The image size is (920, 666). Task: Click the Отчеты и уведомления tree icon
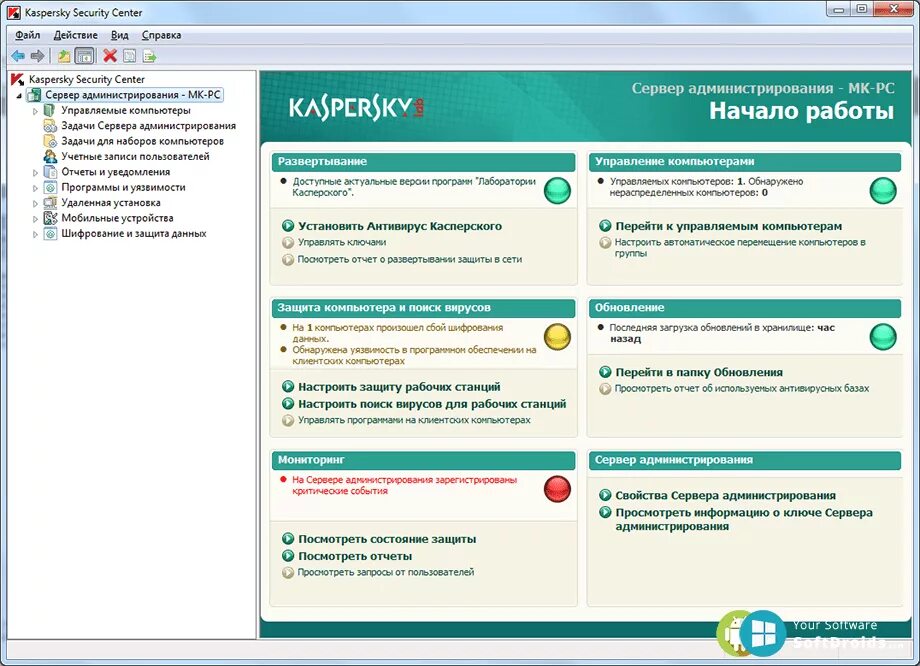(50, 172)
